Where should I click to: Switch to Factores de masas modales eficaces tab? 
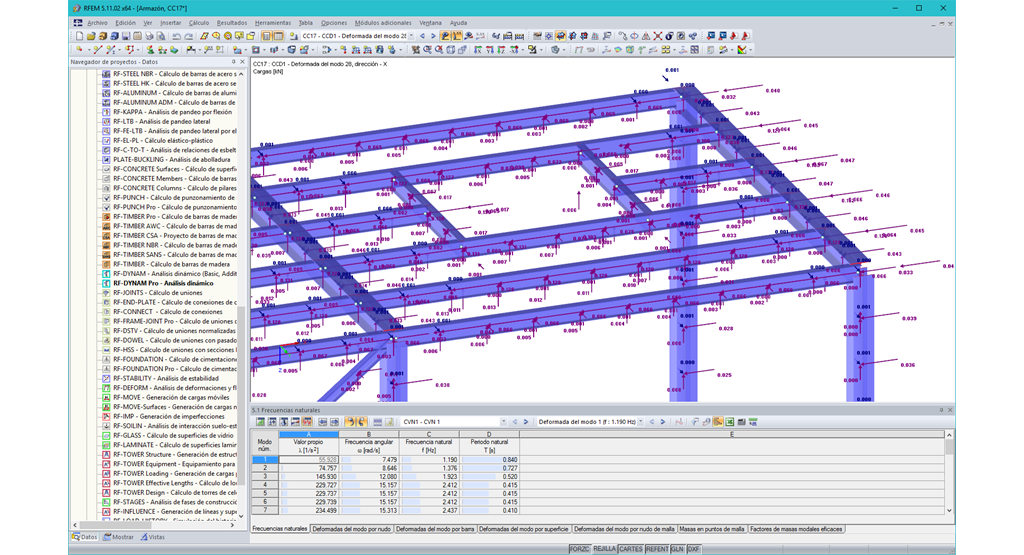coord(795,529)
